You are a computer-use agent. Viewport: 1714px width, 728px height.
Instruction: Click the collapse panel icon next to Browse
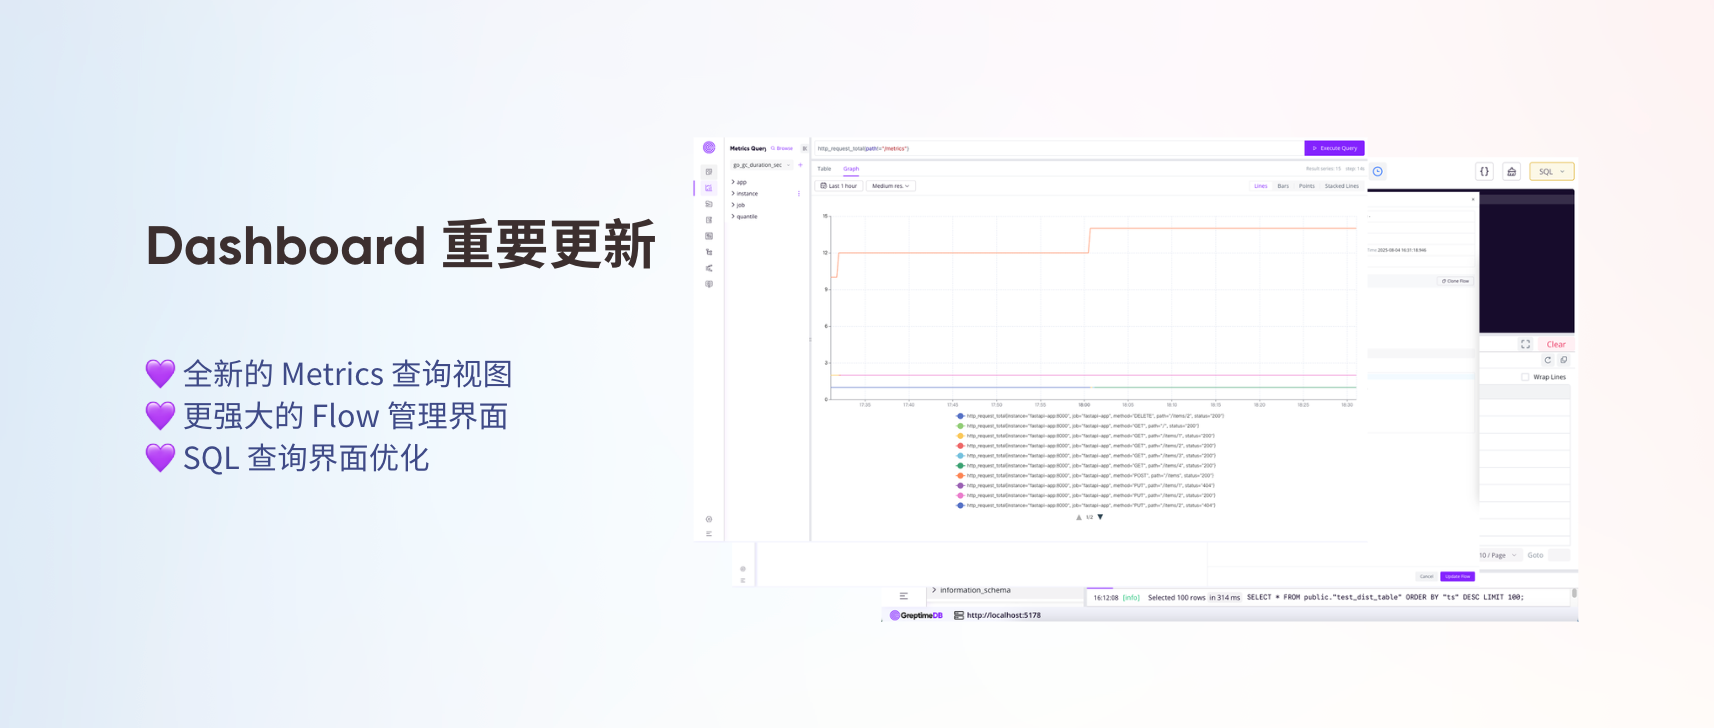pos(804,148)
